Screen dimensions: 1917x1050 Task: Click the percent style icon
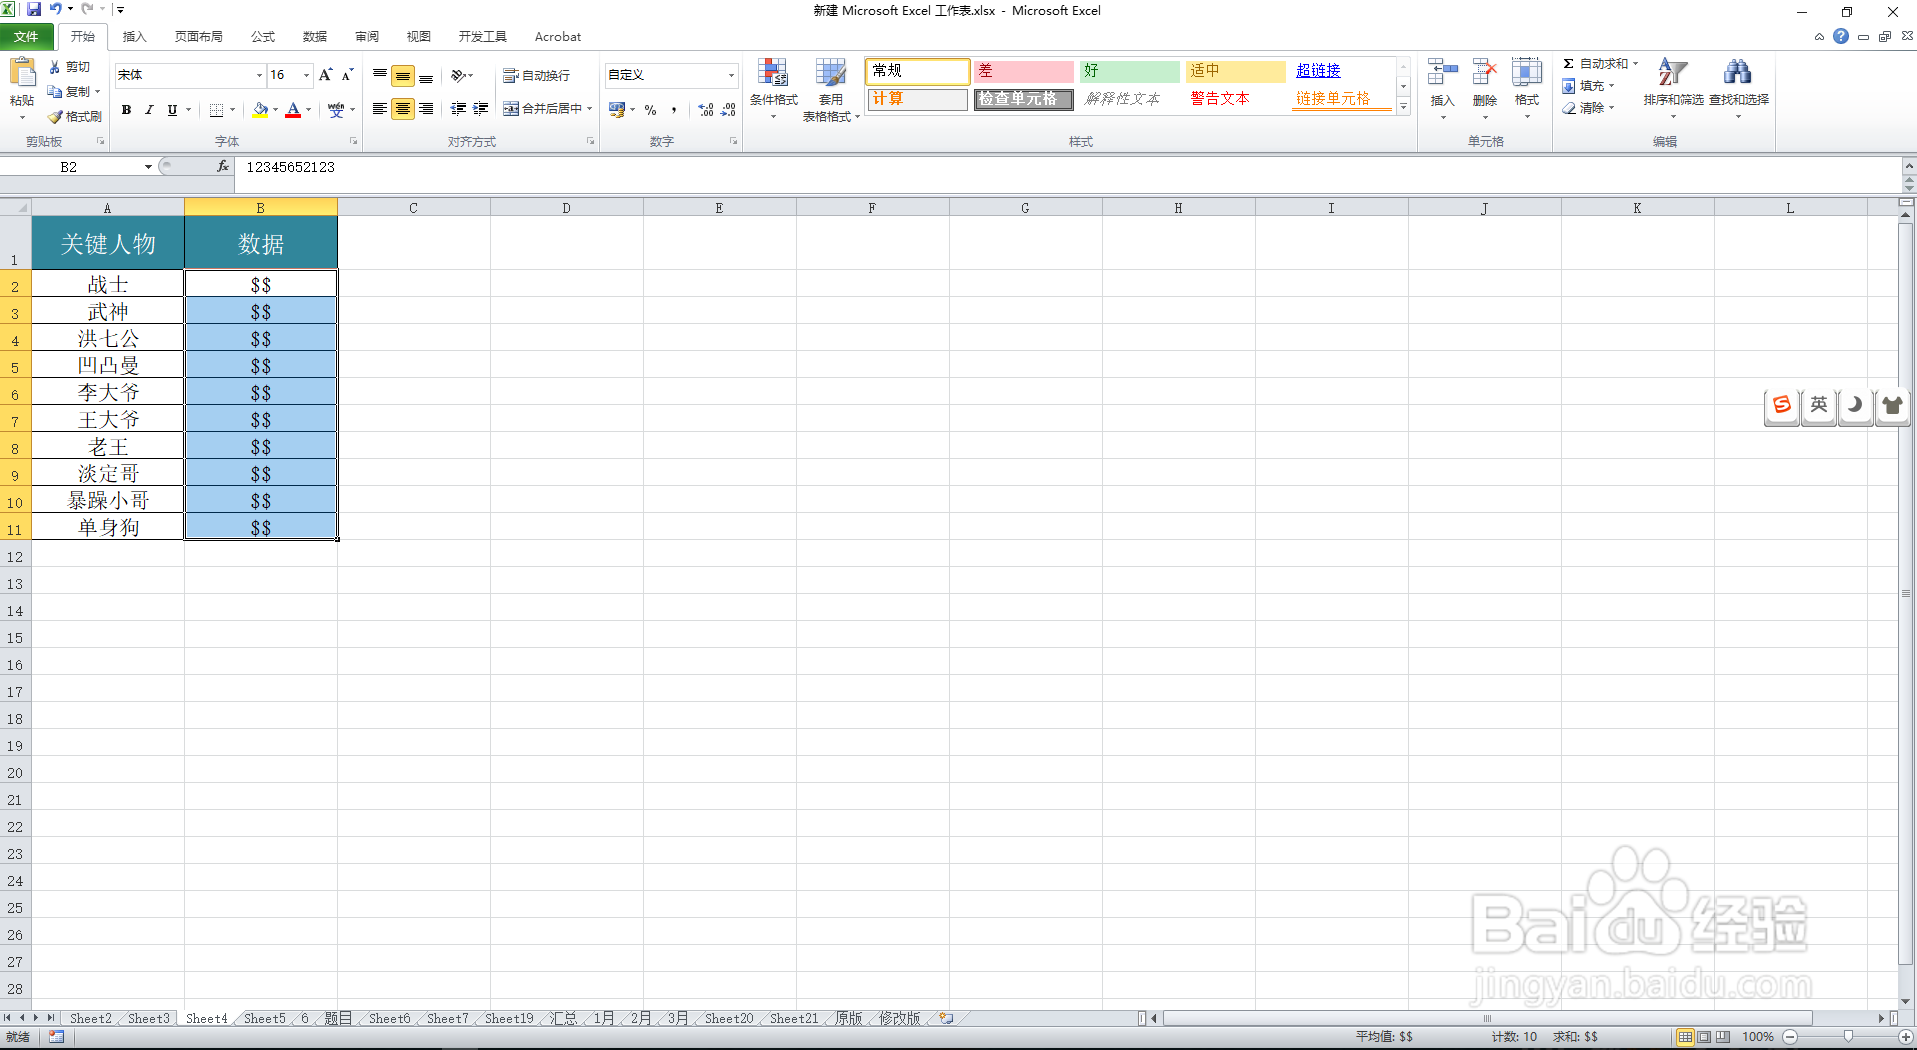pyautogui.click(x=651, y=109)
